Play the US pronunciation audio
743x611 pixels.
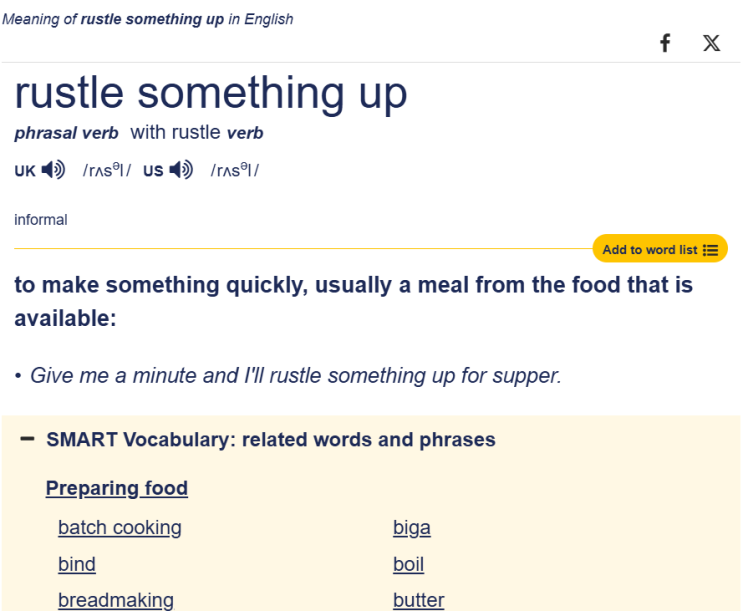coord(181,170)
